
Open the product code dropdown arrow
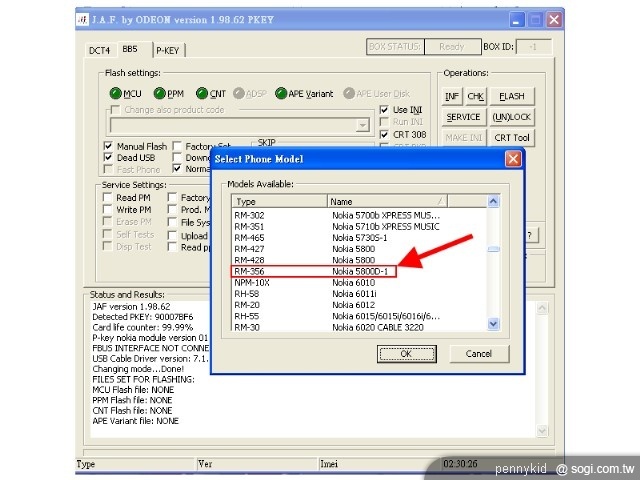click(x=362, y=125)
